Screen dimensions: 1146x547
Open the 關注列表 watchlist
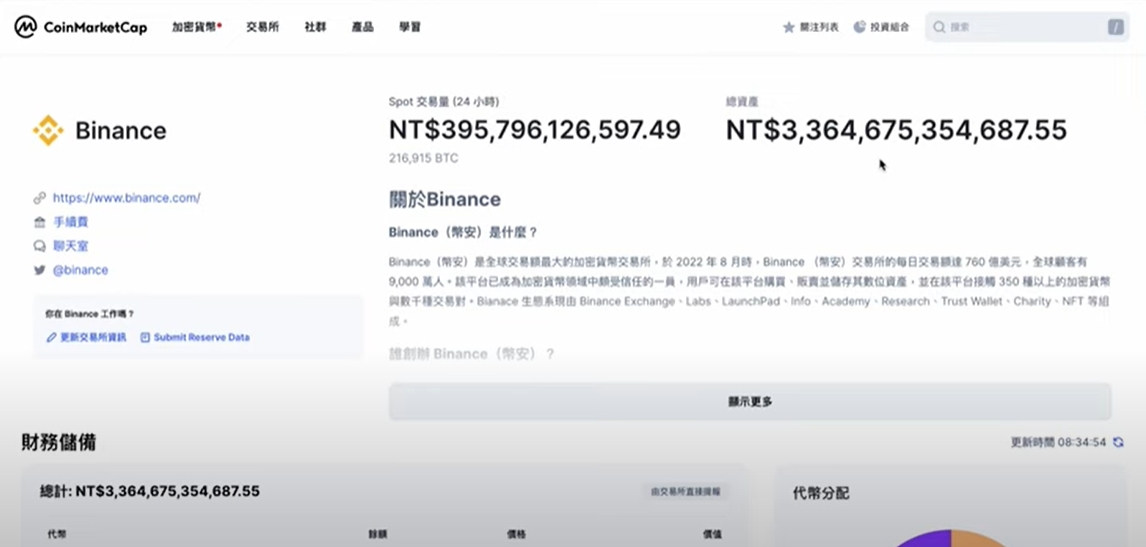pos(811,27)
